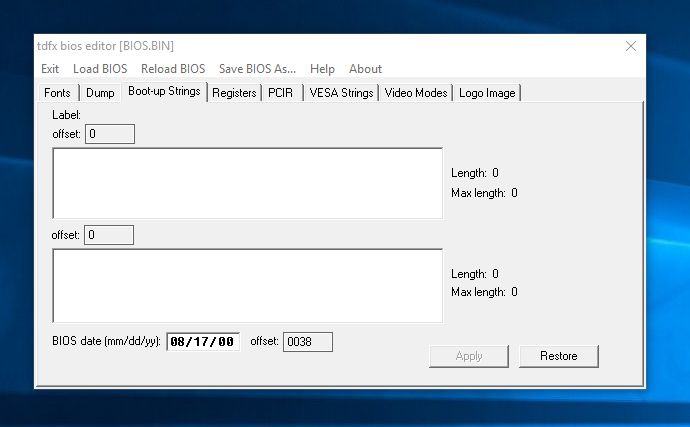Click the Exit menu item
The height and width of the screenshot is (427, 690).
50,69
